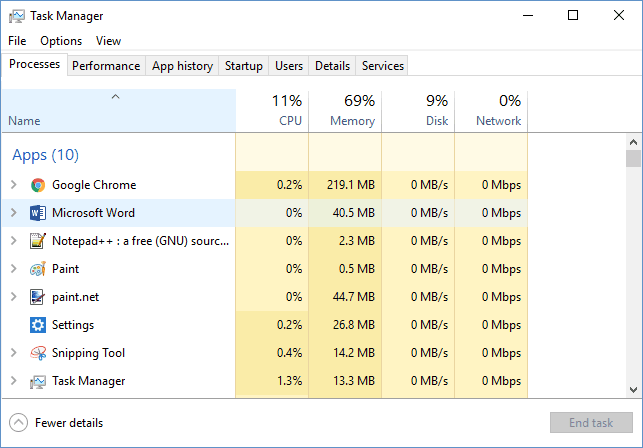
Task: Click the 219.1 MB memory value
Action: [351, 185]
